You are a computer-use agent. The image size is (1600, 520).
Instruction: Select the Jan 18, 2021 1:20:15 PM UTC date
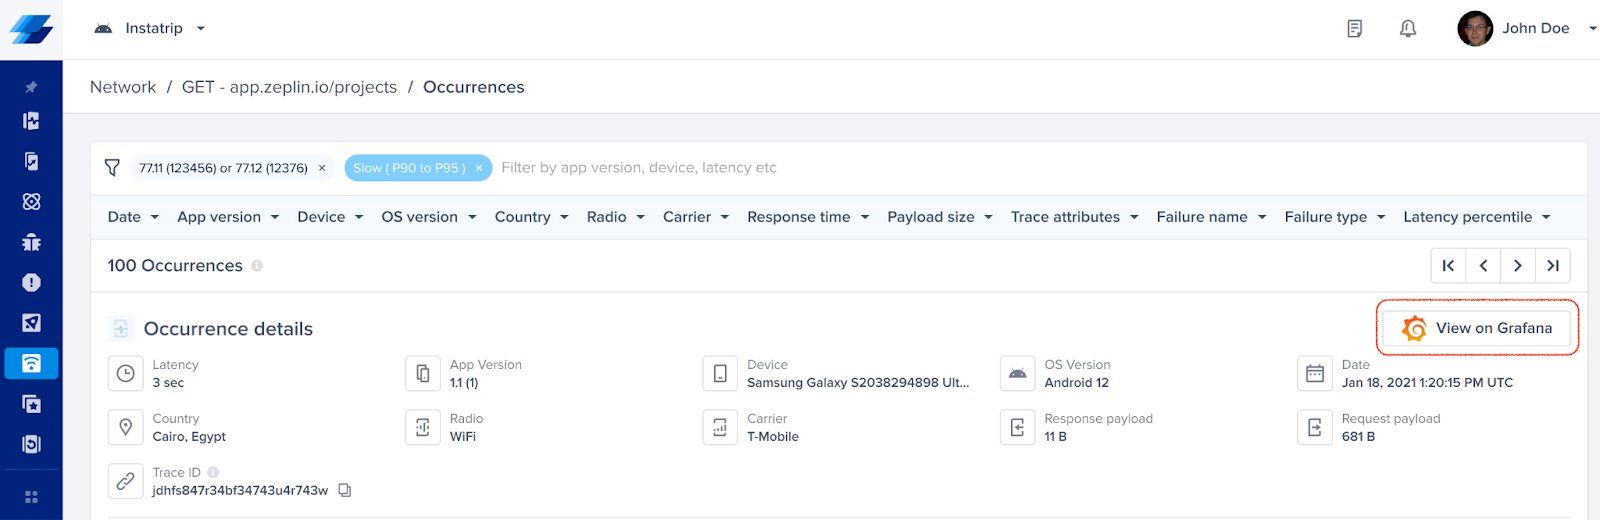point(1427,383)
